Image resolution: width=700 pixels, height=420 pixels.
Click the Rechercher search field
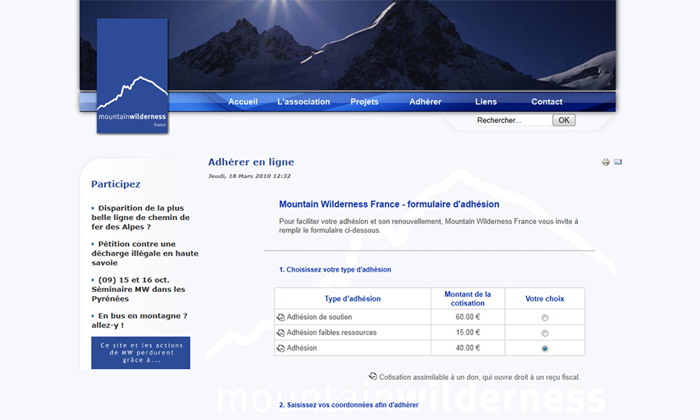513,120
